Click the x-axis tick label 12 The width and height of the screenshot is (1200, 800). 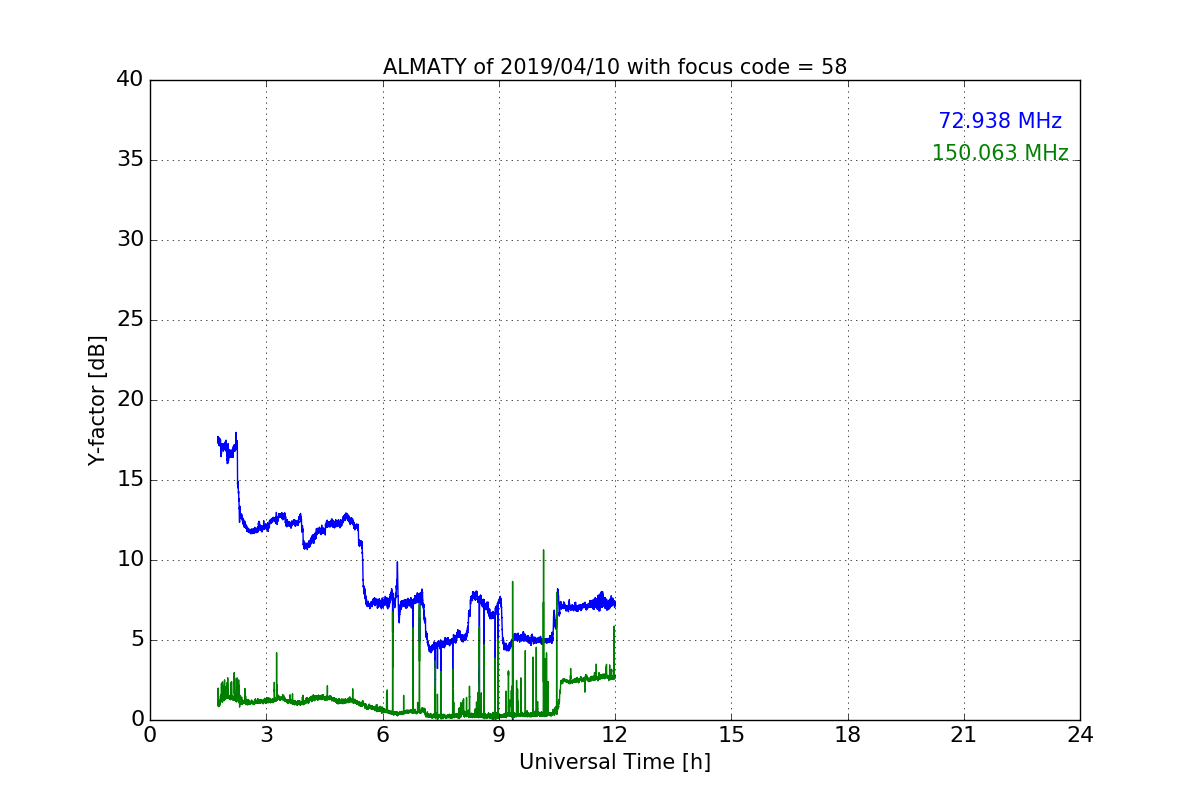click(615, 735)
